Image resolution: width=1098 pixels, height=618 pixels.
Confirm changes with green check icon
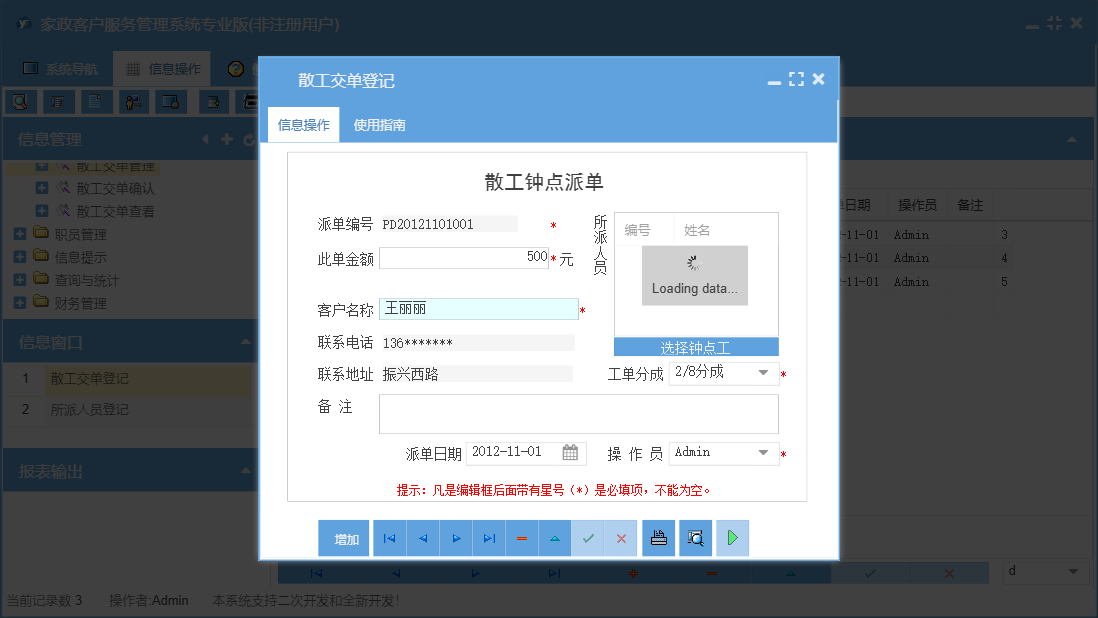tap(588, 538)
